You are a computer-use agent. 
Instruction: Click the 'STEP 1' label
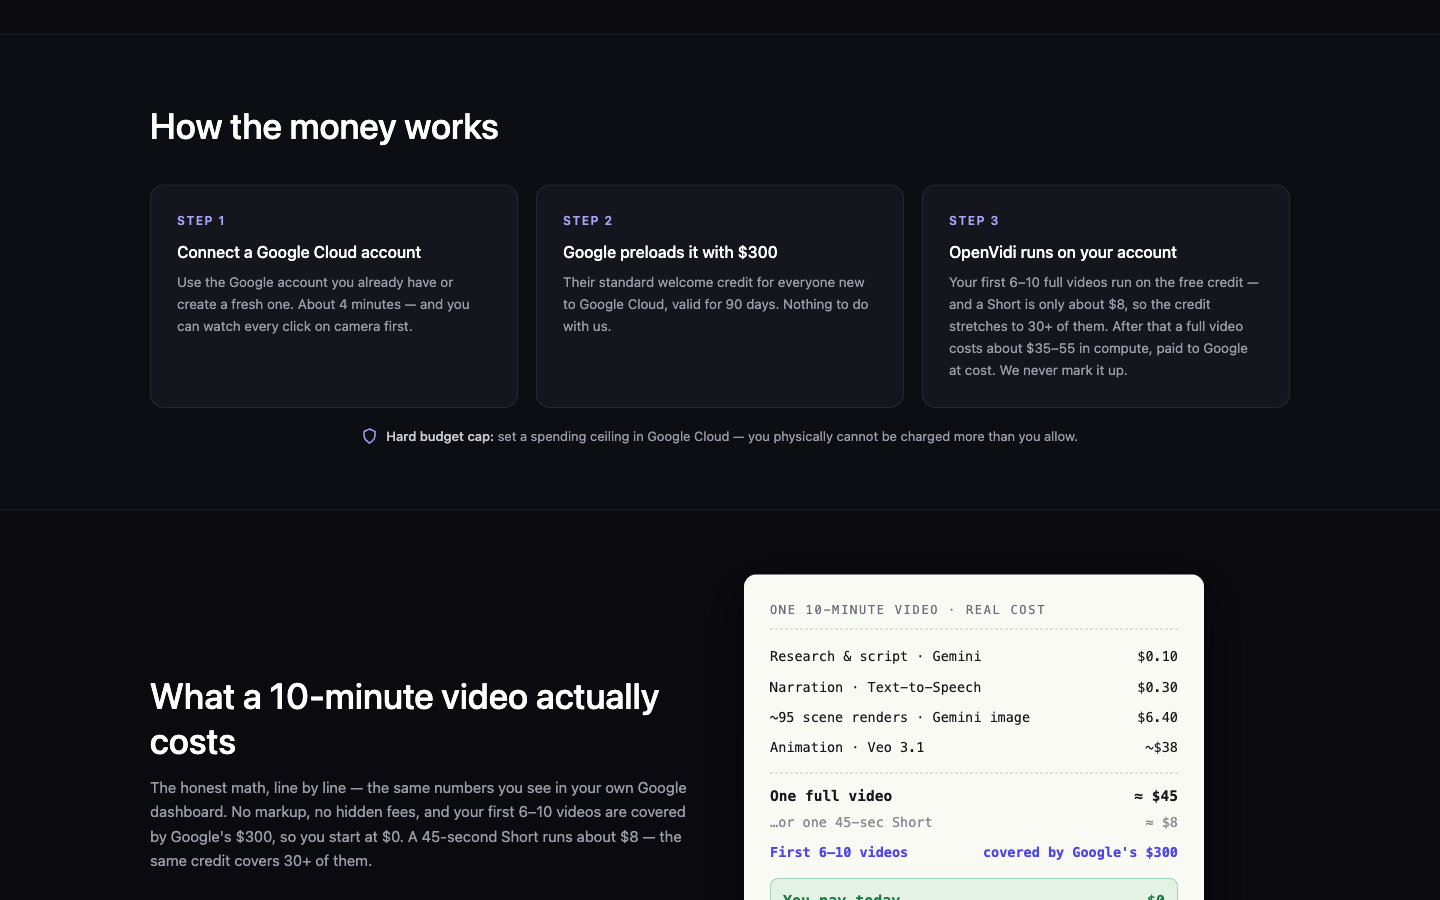pos(201,220)
